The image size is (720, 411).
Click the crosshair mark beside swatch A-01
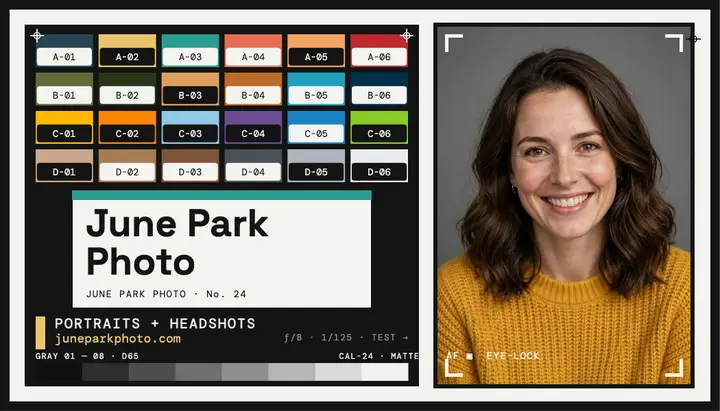coord(37,35)
